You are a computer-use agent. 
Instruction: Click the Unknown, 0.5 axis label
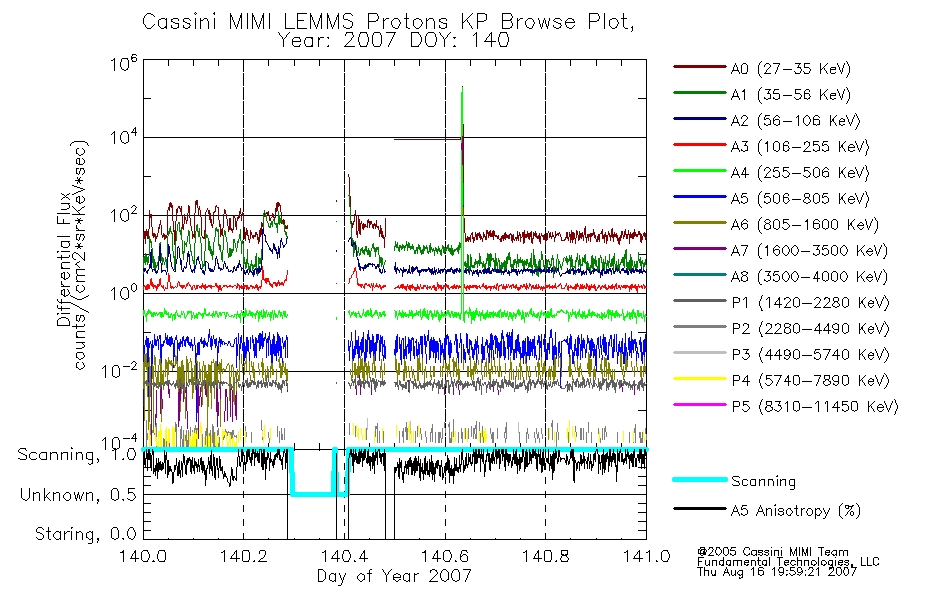[78, 495]
